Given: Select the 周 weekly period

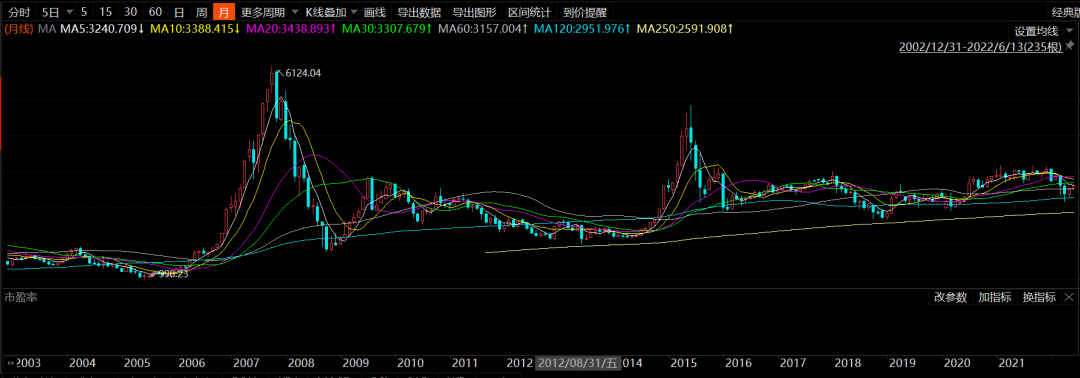Looking at the screenshot, I should 201,12.
